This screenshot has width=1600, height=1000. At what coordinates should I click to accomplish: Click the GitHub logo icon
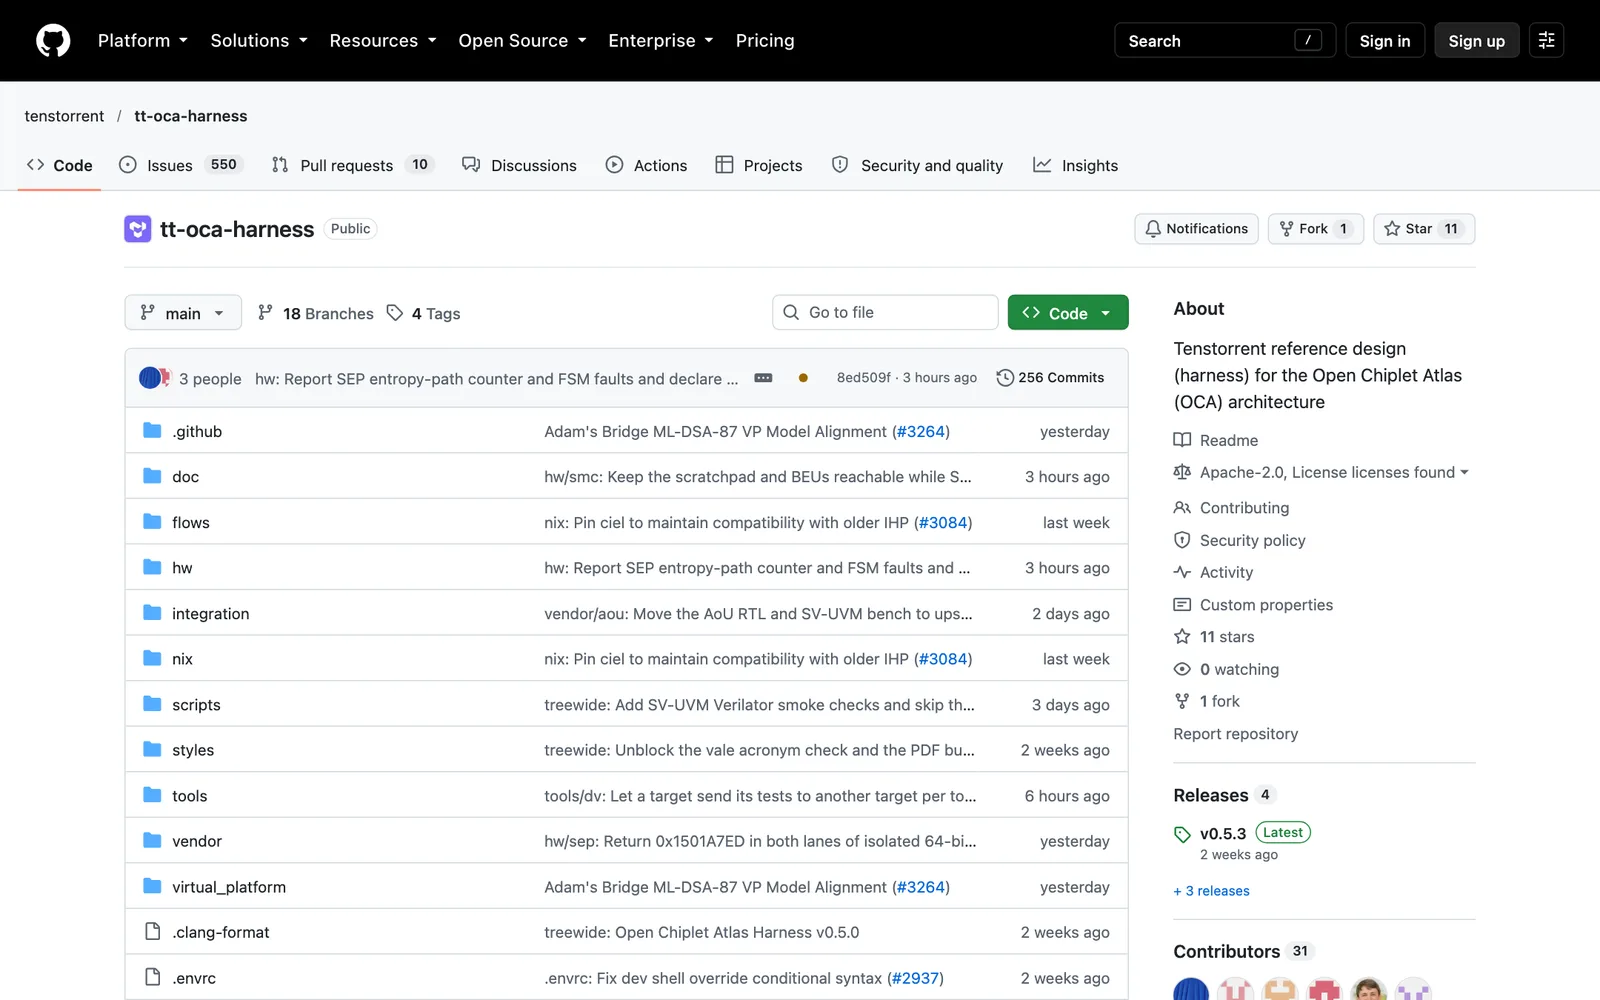(53, 41)
